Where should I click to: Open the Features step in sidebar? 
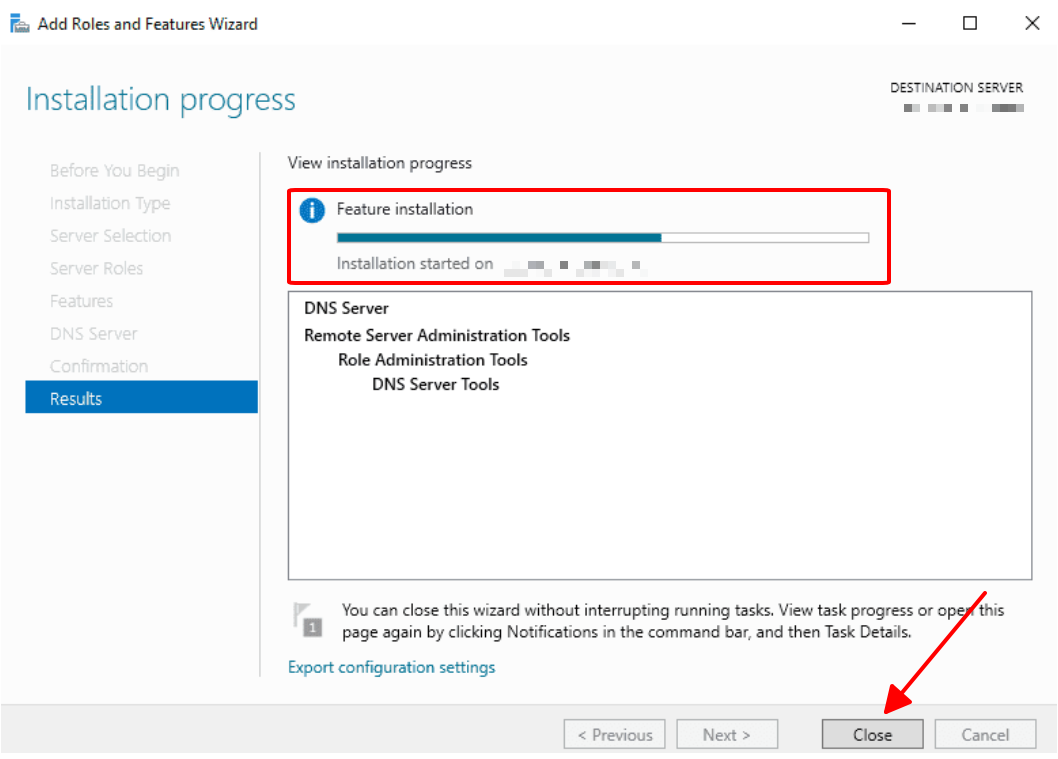coord(81,301)
